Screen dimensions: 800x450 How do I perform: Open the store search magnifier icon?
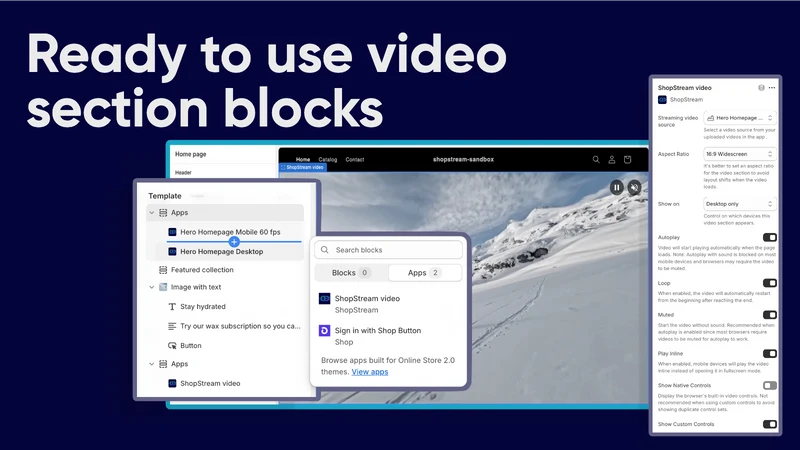pos(596,160)
